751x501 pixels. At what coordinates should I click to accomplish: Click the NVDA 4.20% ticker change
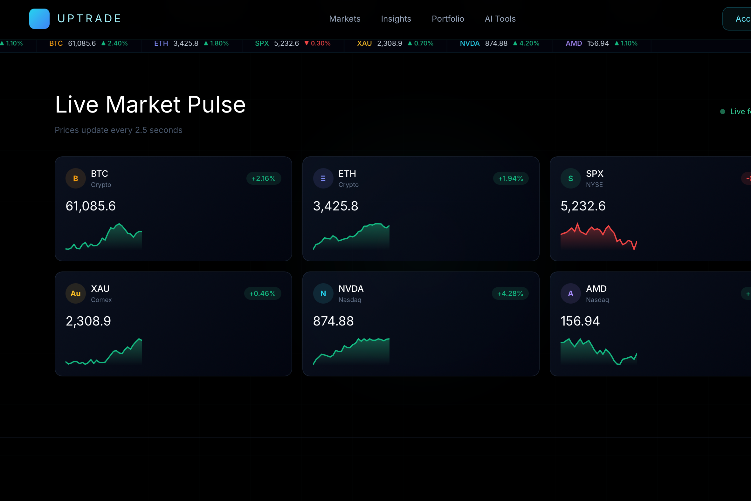[526, 44]
